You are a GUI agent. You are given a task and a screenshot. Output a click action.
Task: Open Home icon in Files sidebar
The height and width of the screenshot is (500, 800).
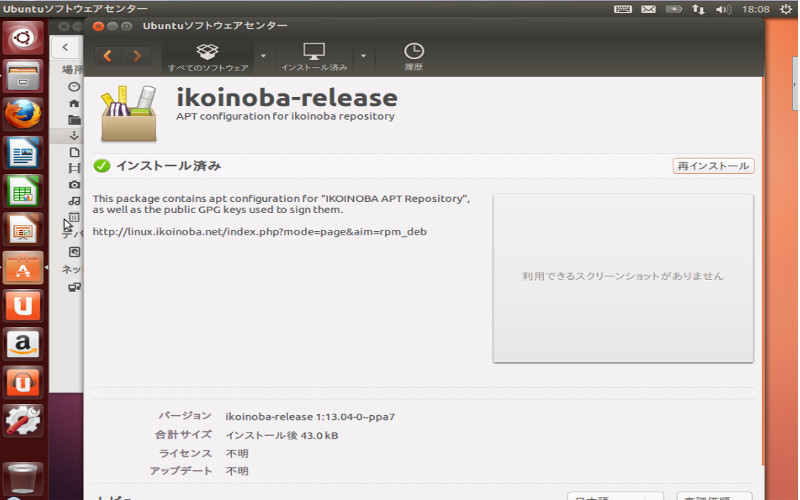pos(74,104)
